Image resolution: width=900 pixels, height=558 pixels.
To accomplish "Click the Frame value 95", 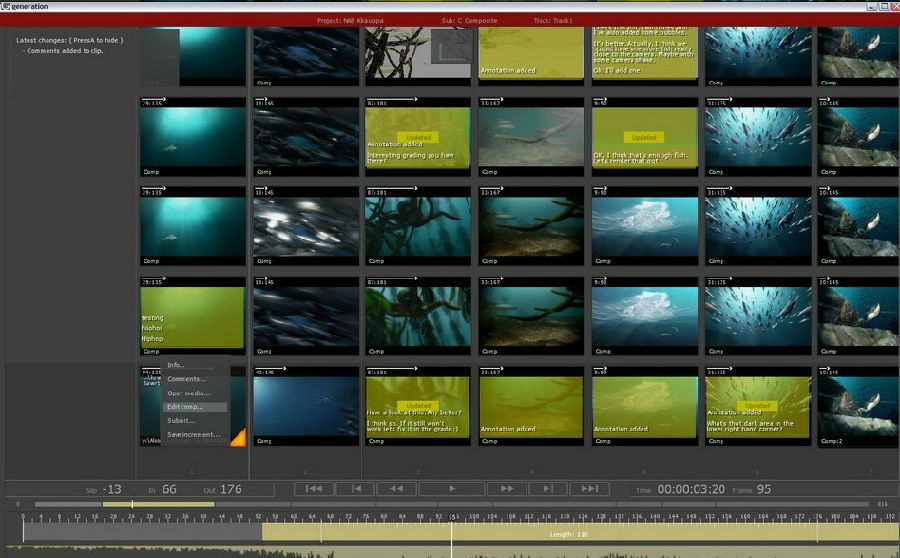I will (764, 490).
